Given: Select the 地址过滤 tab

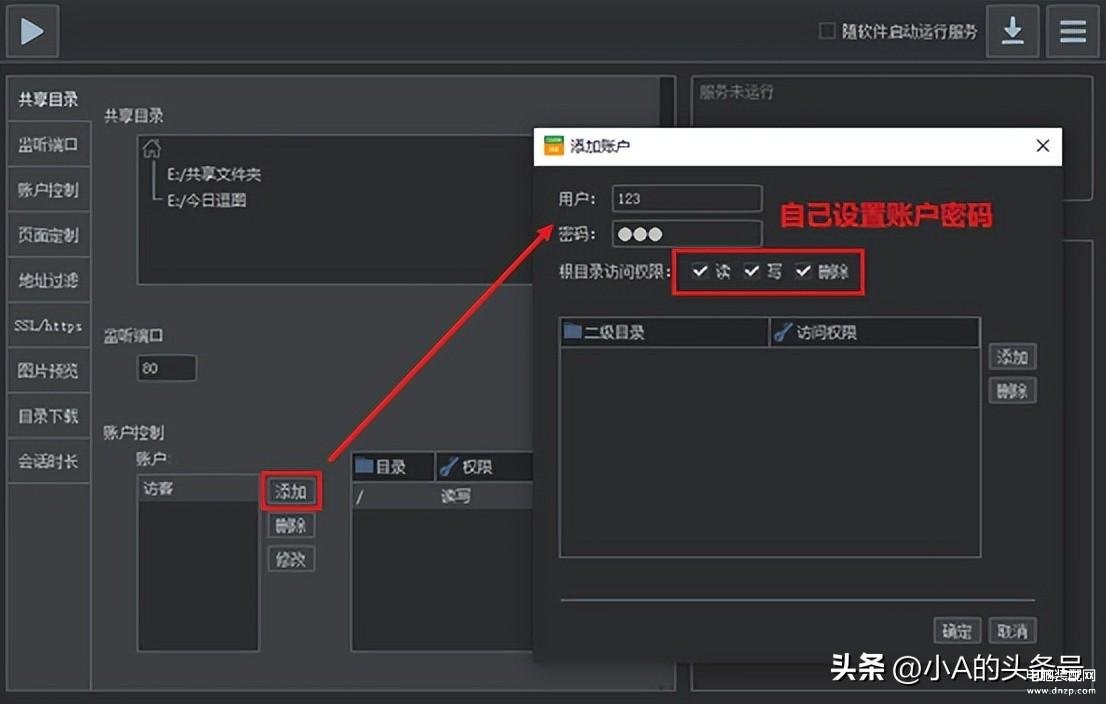Looking at the screenshot, I should (48, 280).
